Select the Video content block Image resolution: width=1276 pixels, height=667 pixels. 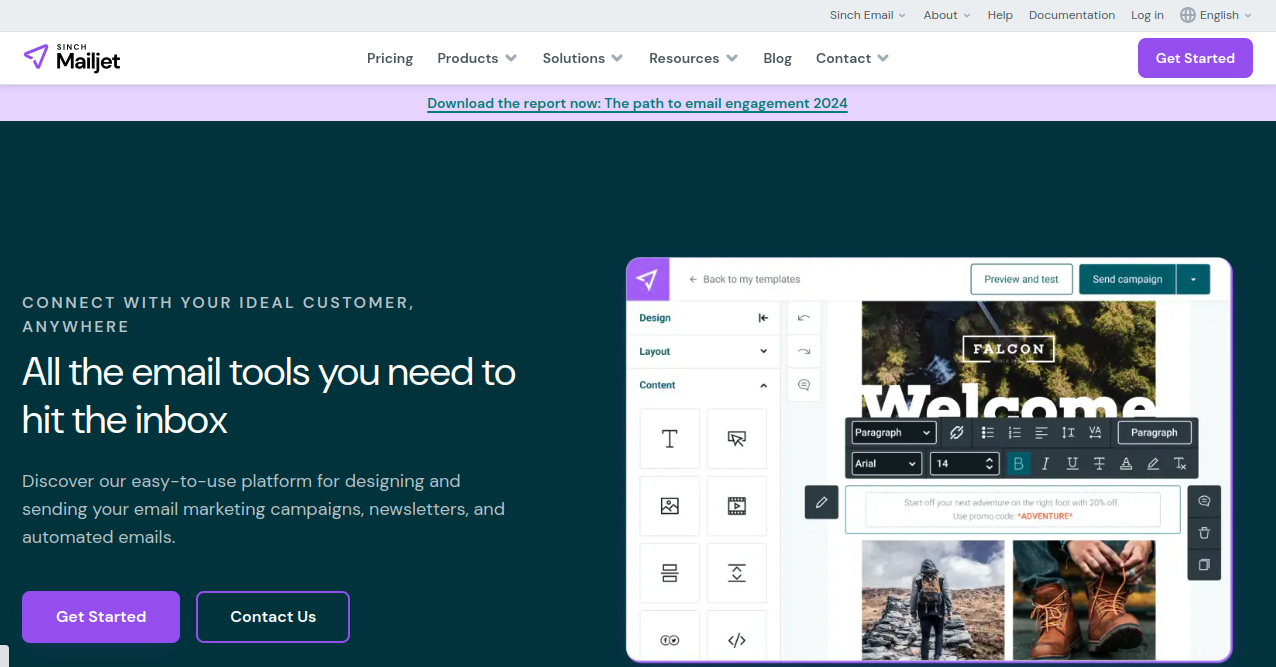click(736, 506)
